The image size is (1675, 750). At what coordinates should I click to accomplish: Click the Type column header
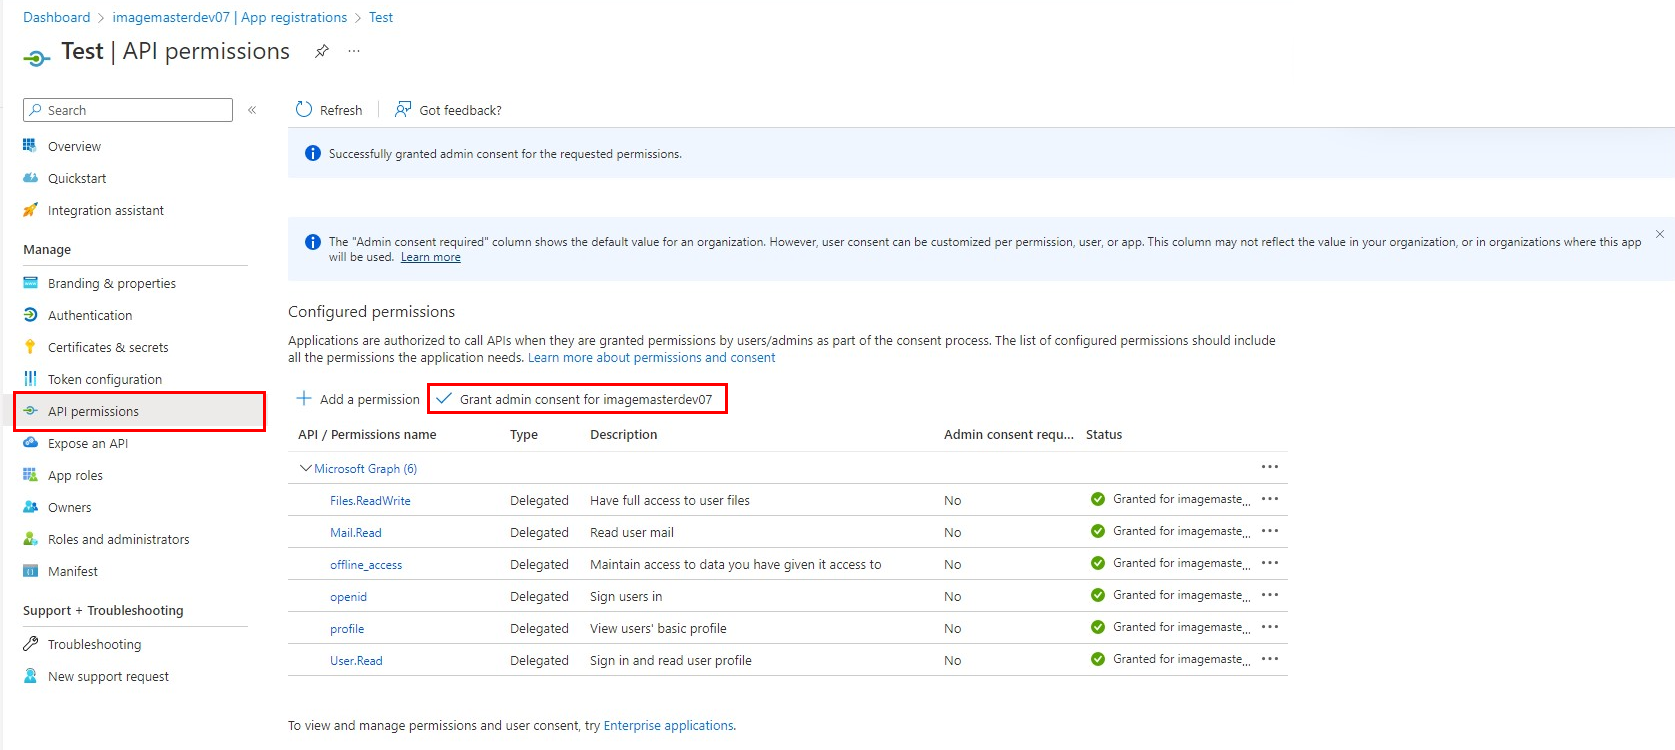coord(524,434)
